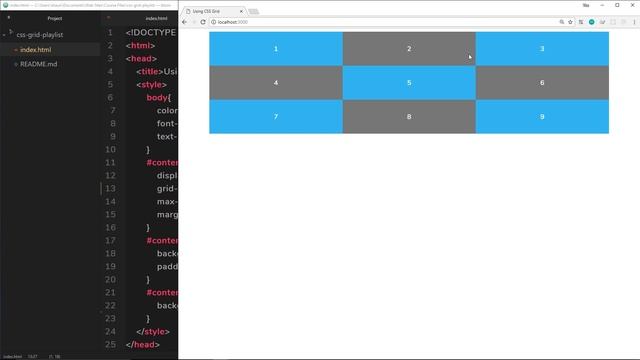Screen dimensions: 640x360
Task: Close the Using CSS Grid tab
Action: pyautogui.click(x=241, y=11)
